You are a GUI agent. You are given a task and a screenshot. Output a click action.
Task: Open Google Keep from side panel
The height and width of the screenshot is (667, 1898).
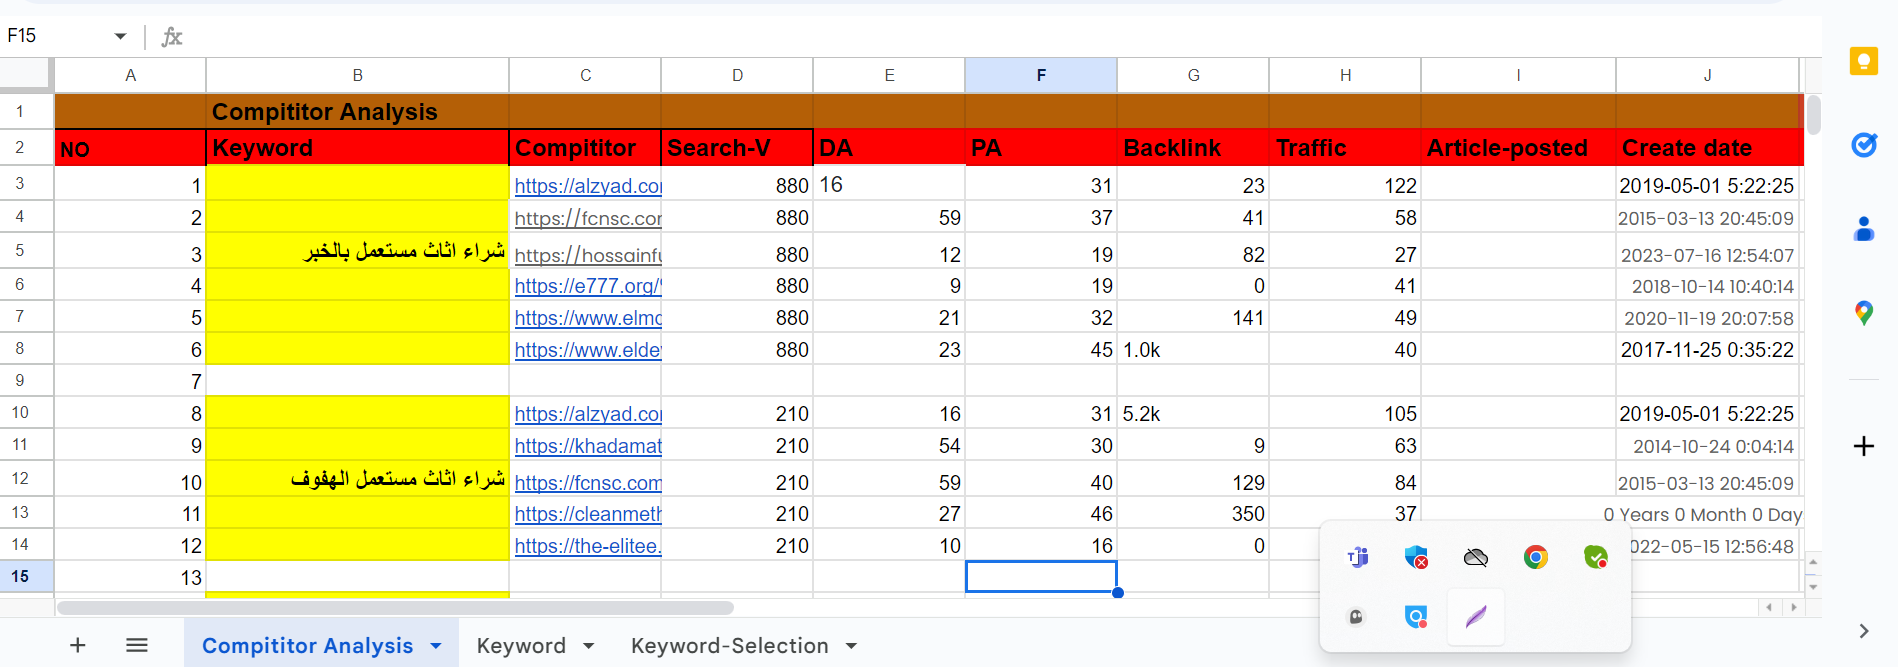click(1863, 62)
